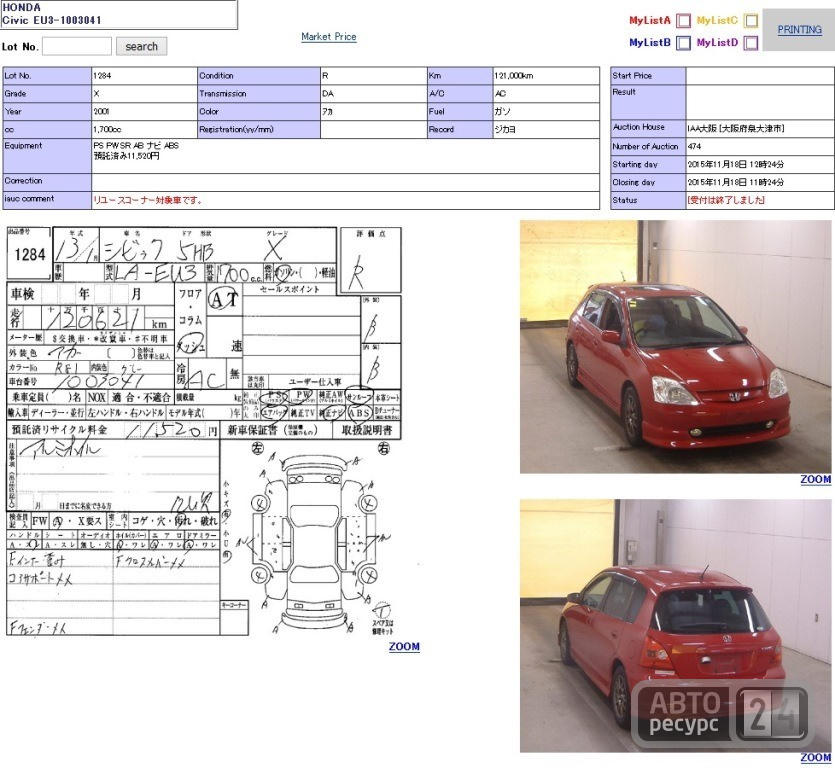
Task: Click the Start Price label cell
Action: 648,76
